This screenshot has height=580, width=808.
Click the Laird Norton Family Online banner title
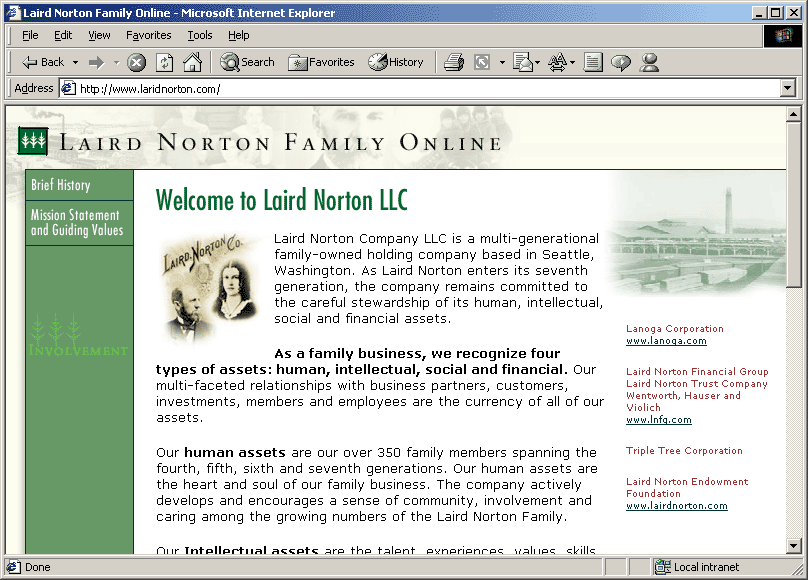point(281,142)
